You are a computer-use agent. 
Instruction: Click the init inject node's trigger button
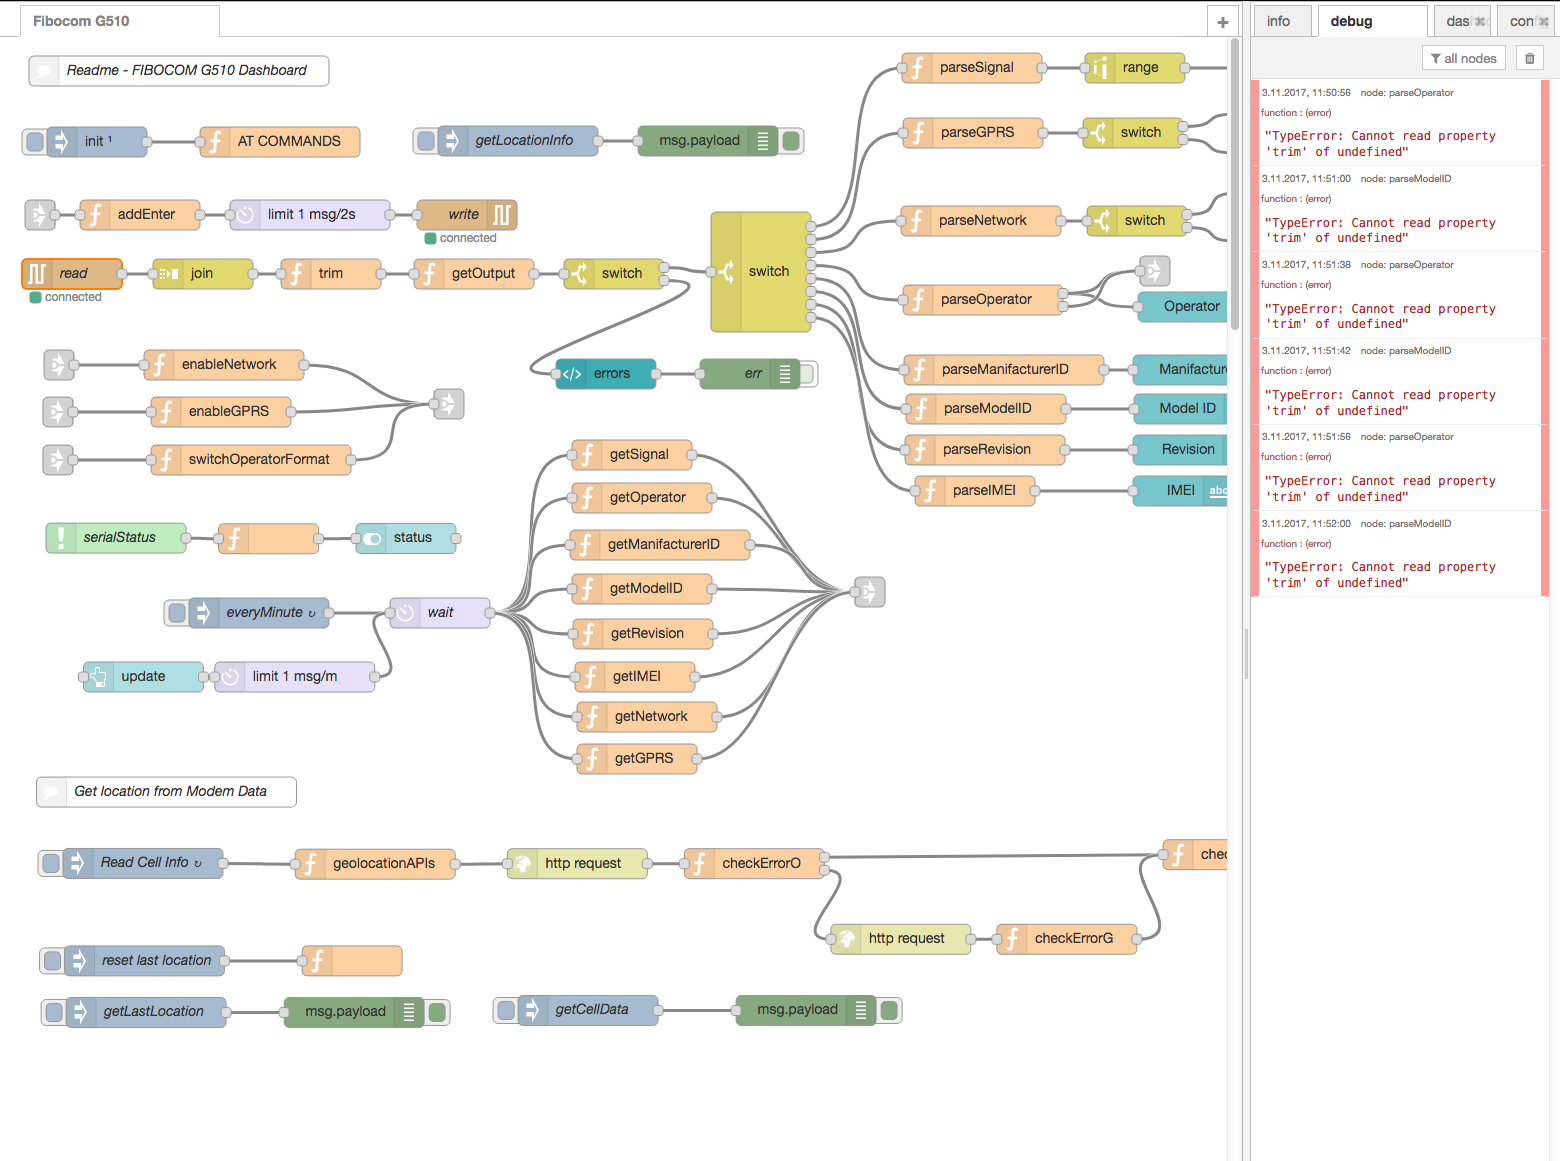pos(35,142)
